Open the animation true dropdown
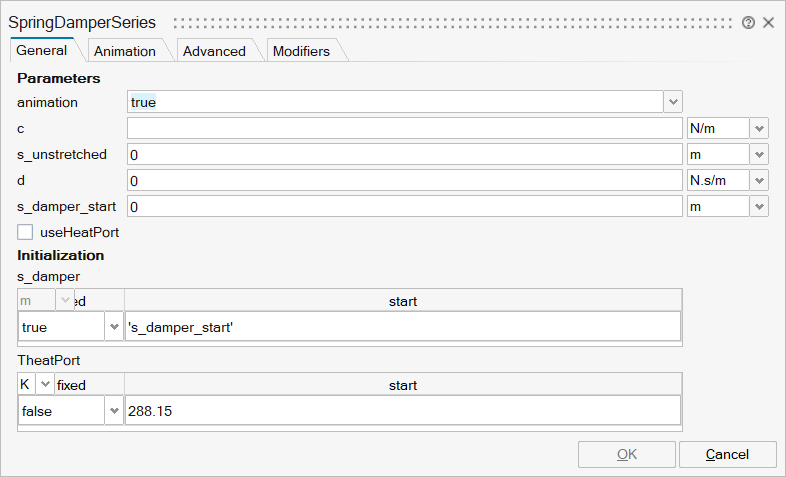This screenshot has width=786, height=477. pyautogui.click(x=673, y=102)
